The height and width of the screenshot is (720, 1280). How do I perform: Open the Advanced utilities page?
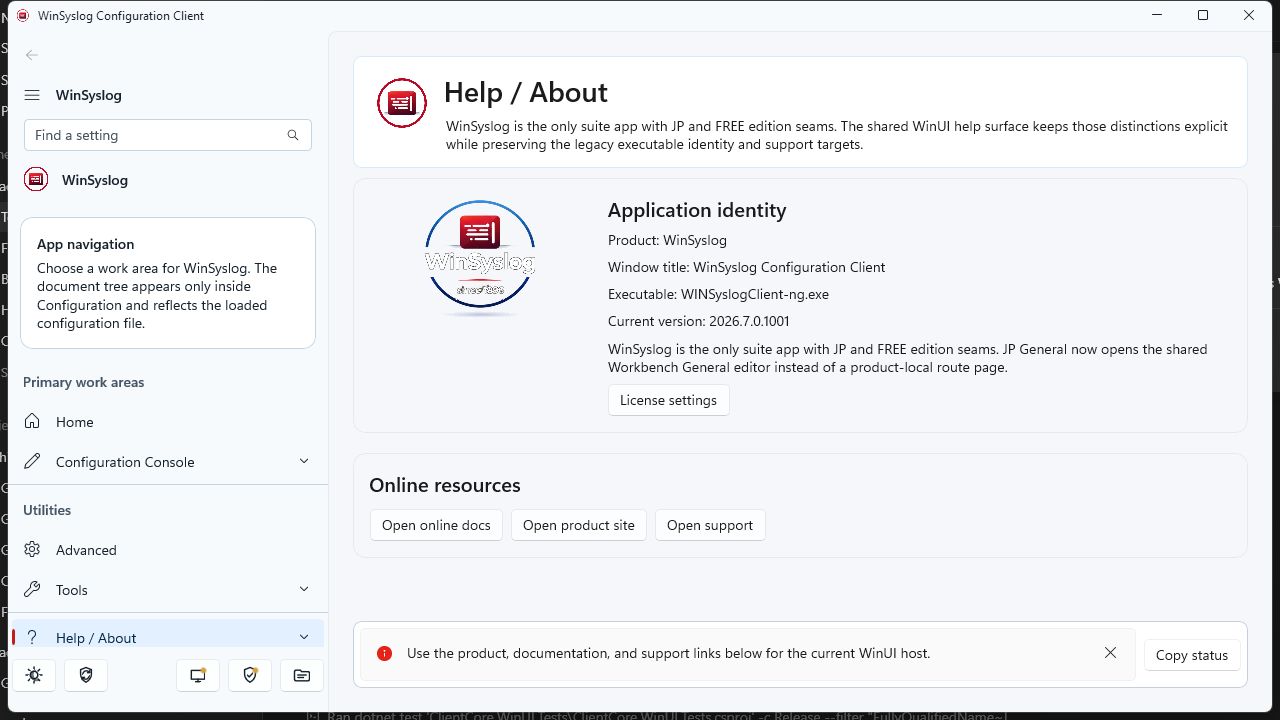[168, 550]
